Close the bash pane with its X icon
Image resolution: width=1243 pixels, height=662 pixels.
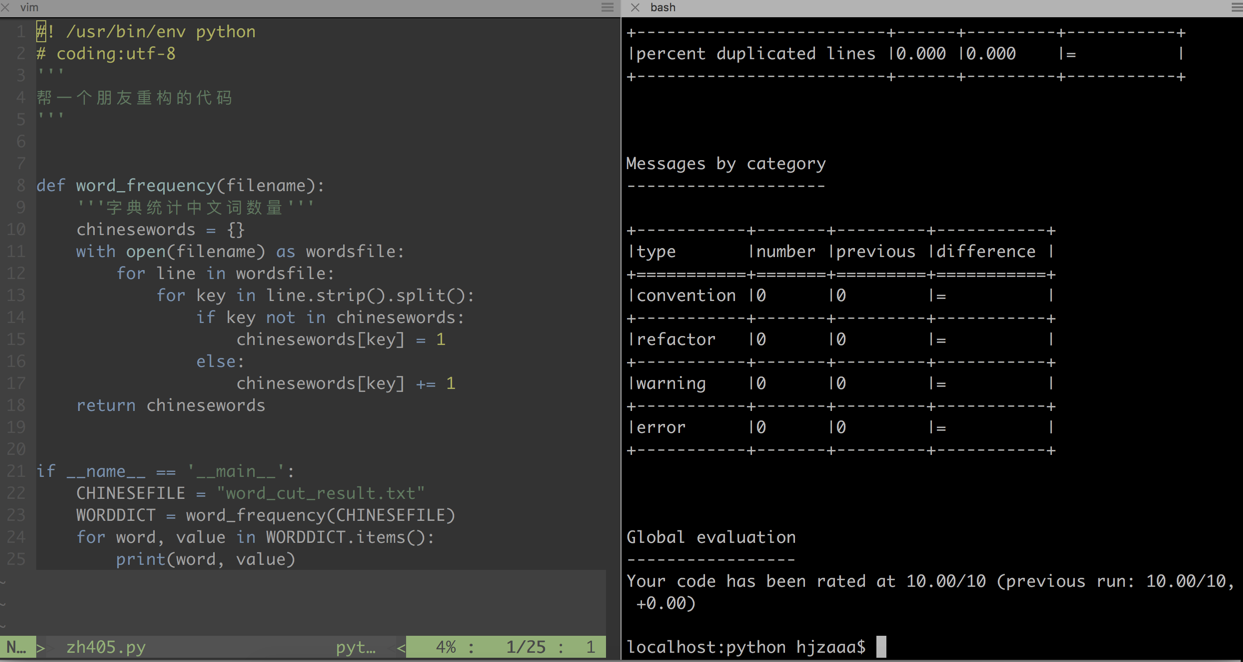[x=635, y=7]
